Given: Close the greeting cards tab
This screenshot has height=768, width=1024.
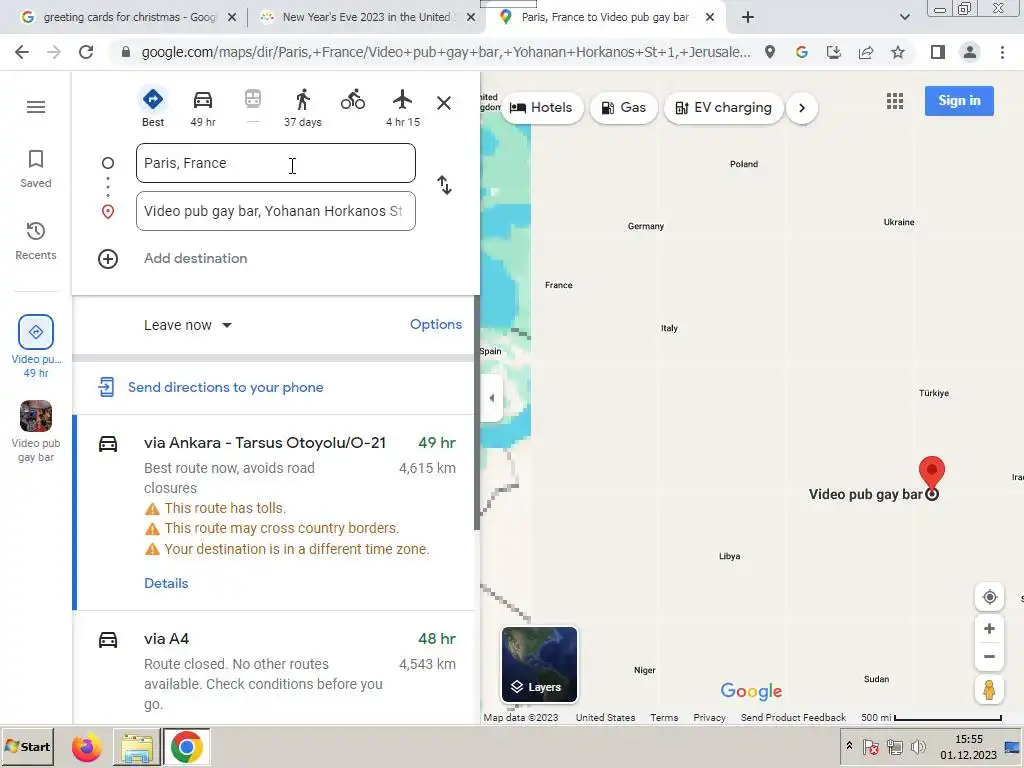Looking at the screenshot, I should 232,17.
